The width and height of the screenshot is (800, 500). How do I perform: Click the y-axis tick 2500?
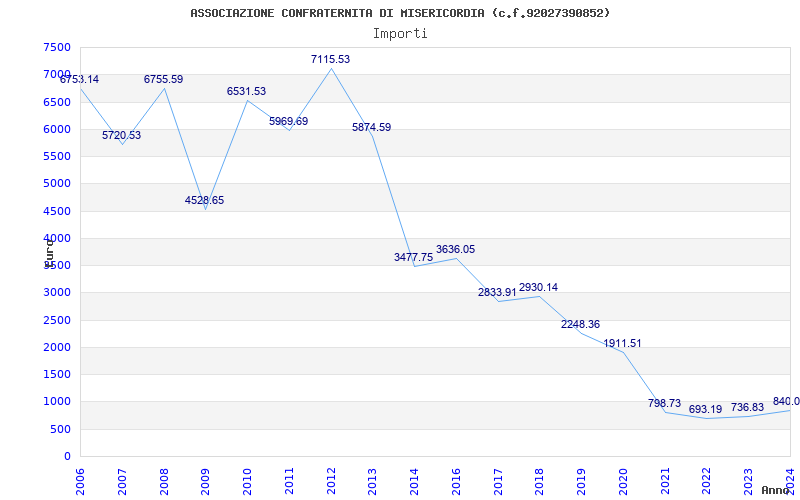[x=57, y=320]
